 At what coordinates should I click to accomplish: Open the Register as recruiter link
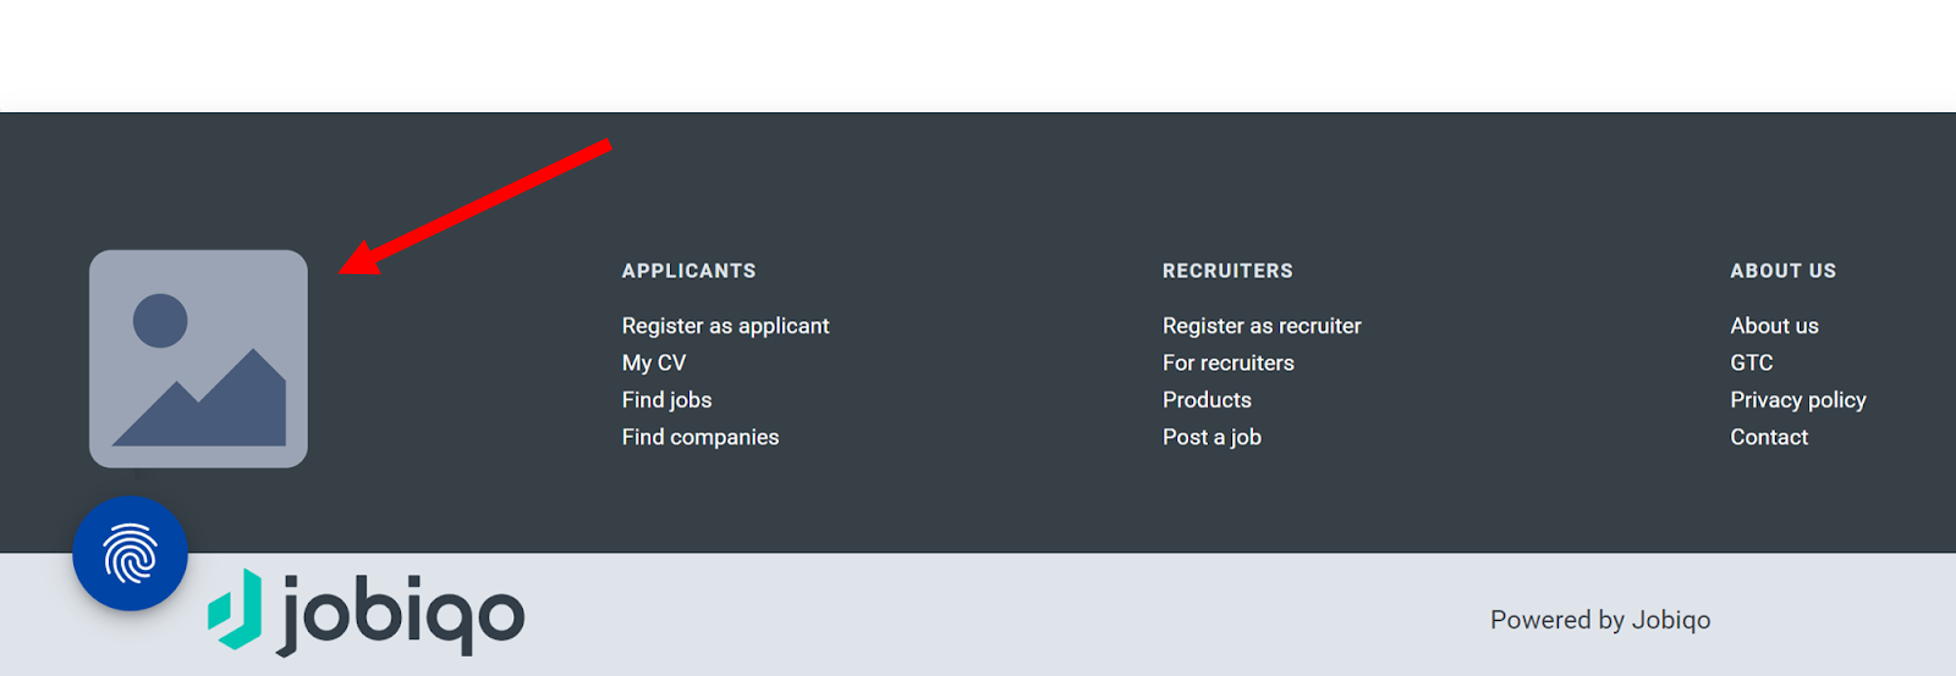[x=1261, y=326]
